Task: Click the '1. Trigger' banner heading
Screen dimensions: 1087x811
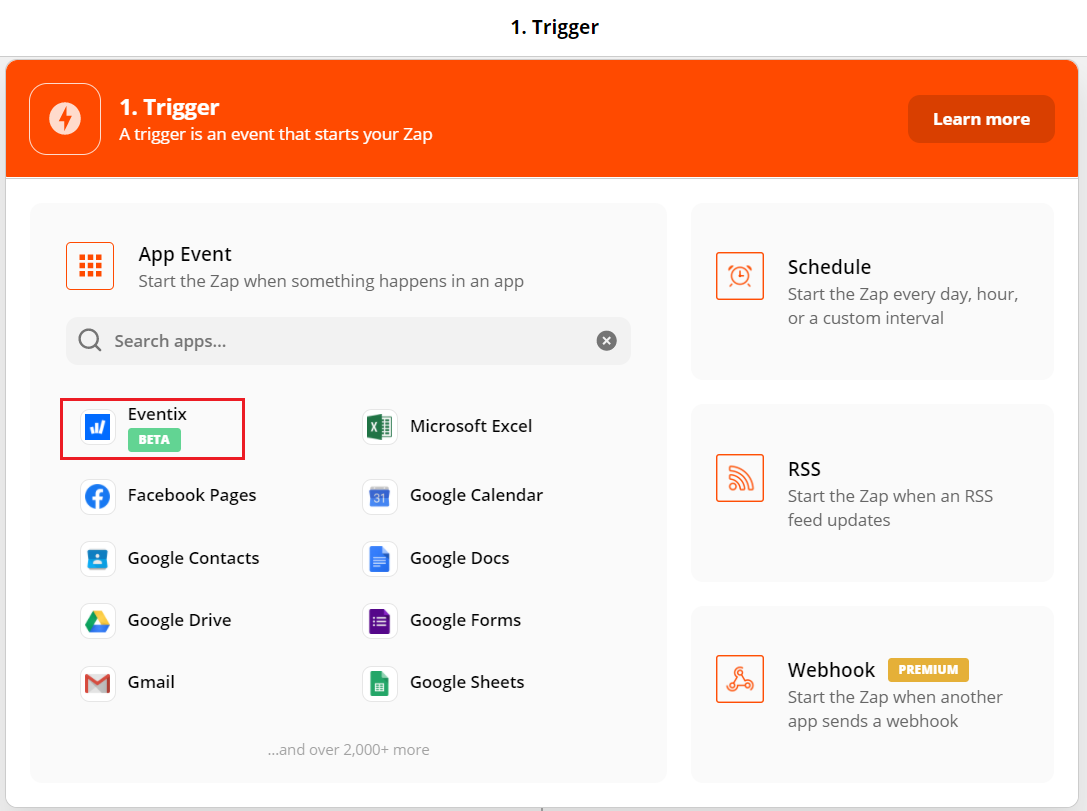Action: (x=169, y=107)
